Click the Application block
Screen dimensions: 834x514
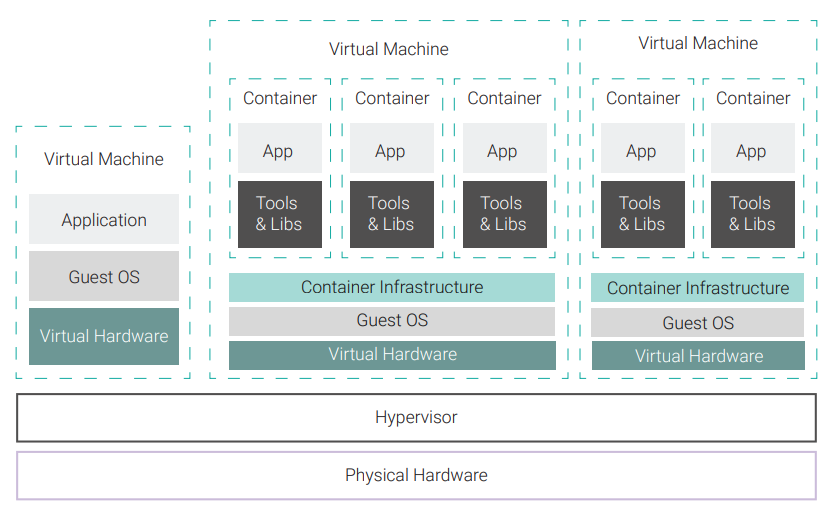pyautogui.click(x=104, y=219)
